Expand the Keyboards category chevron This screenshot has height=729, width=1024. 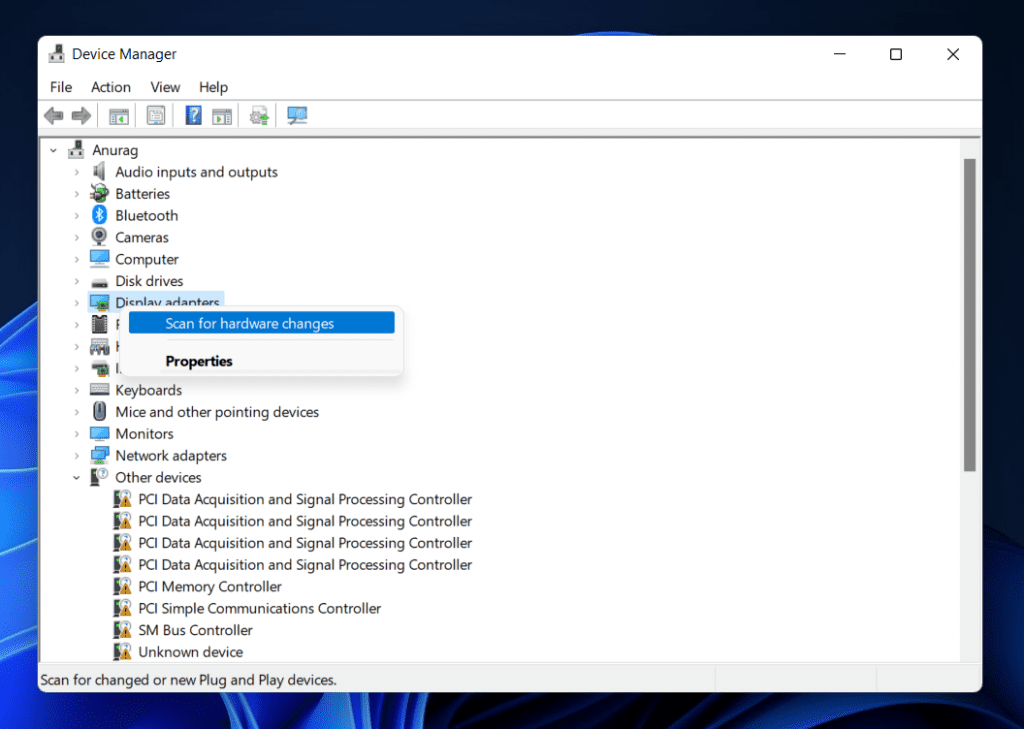77,390
